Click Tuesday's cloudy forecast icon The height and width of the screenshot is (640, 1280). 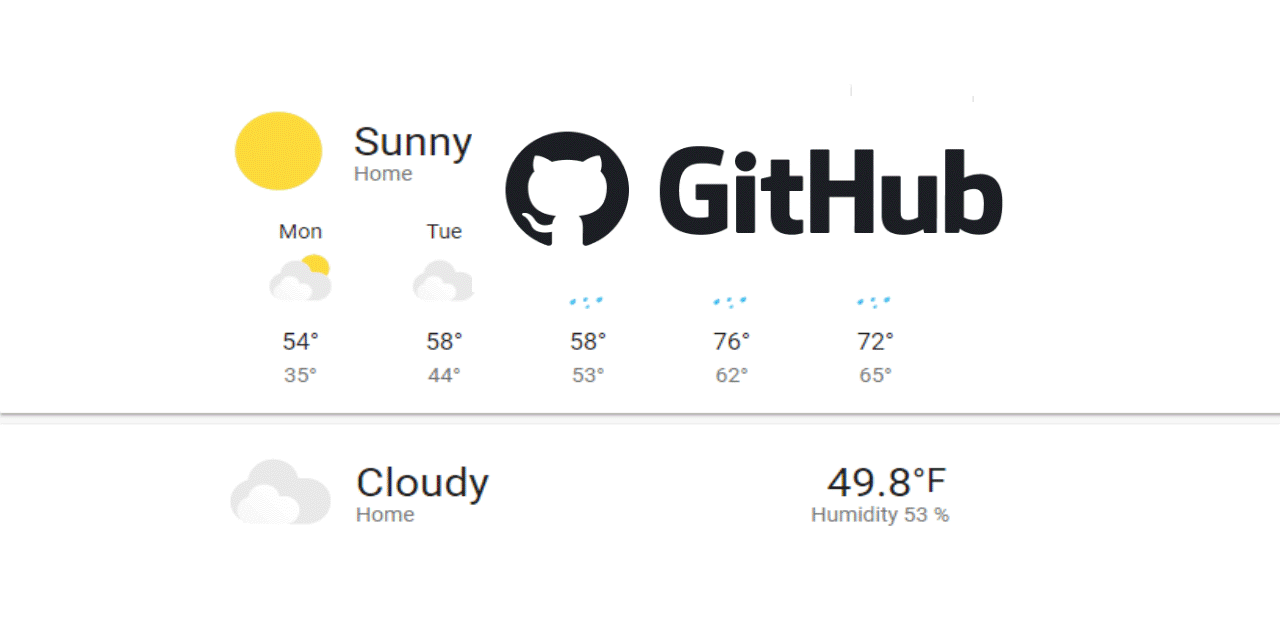pos(443,281)
